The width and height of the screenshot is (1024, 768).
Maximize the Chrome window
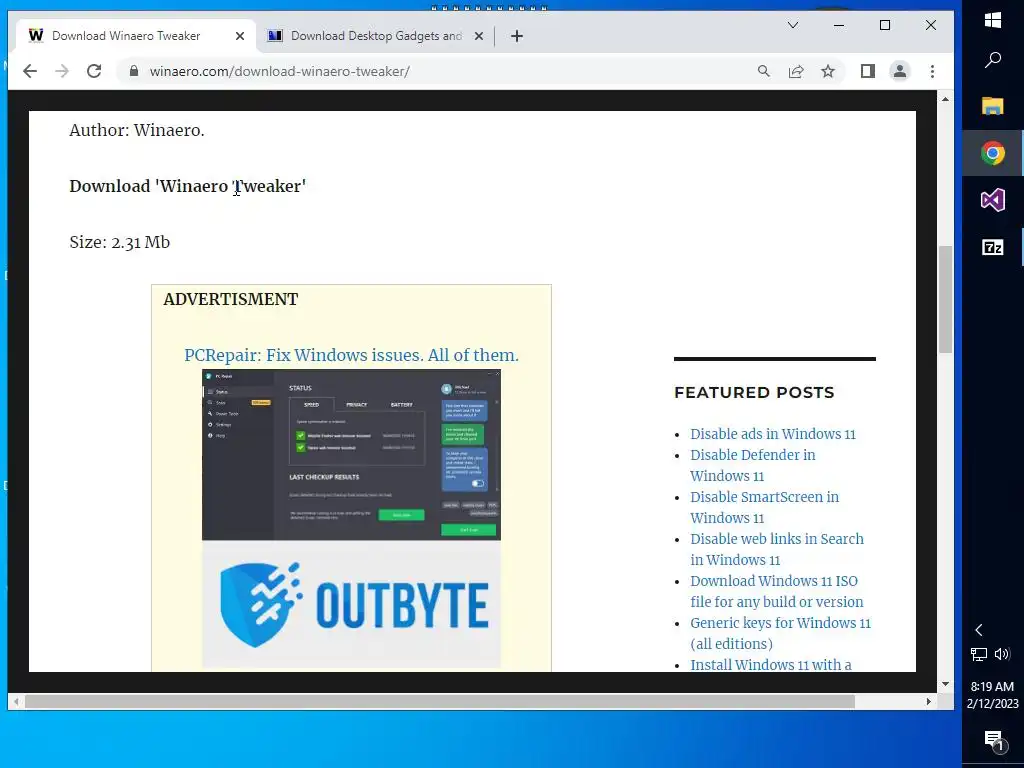[885, 25]
